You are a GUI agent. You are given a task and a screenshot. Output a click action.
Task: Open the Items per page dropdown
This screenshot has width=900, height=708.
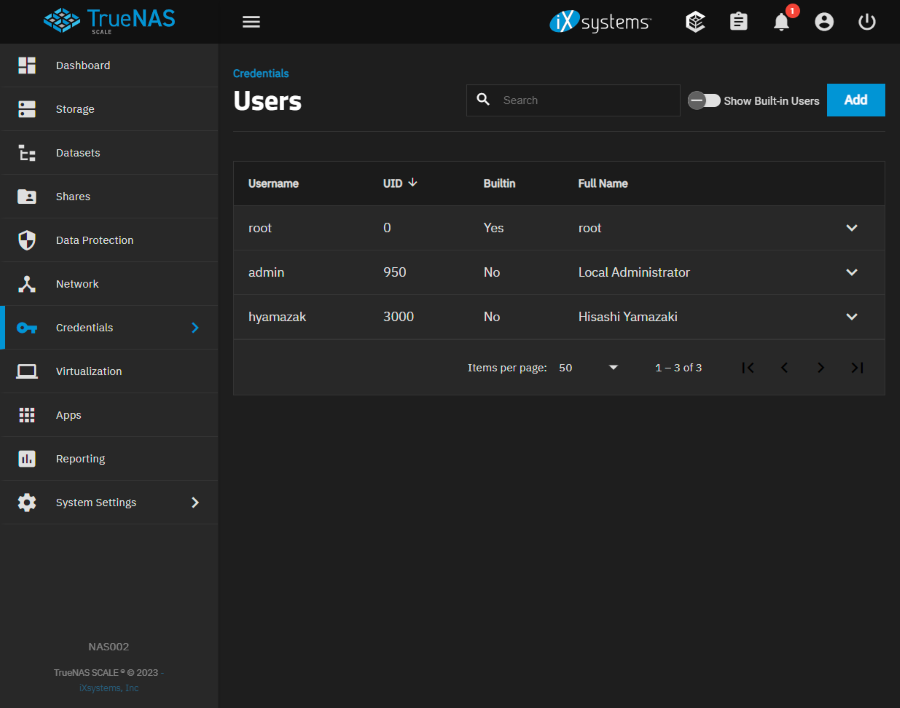589,368
